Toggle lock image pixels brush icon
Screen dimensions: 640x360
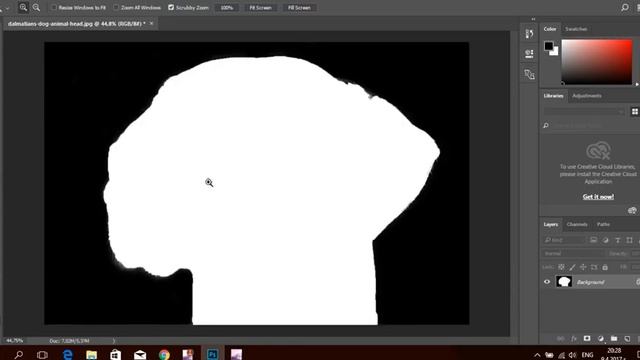click(573, 267)
